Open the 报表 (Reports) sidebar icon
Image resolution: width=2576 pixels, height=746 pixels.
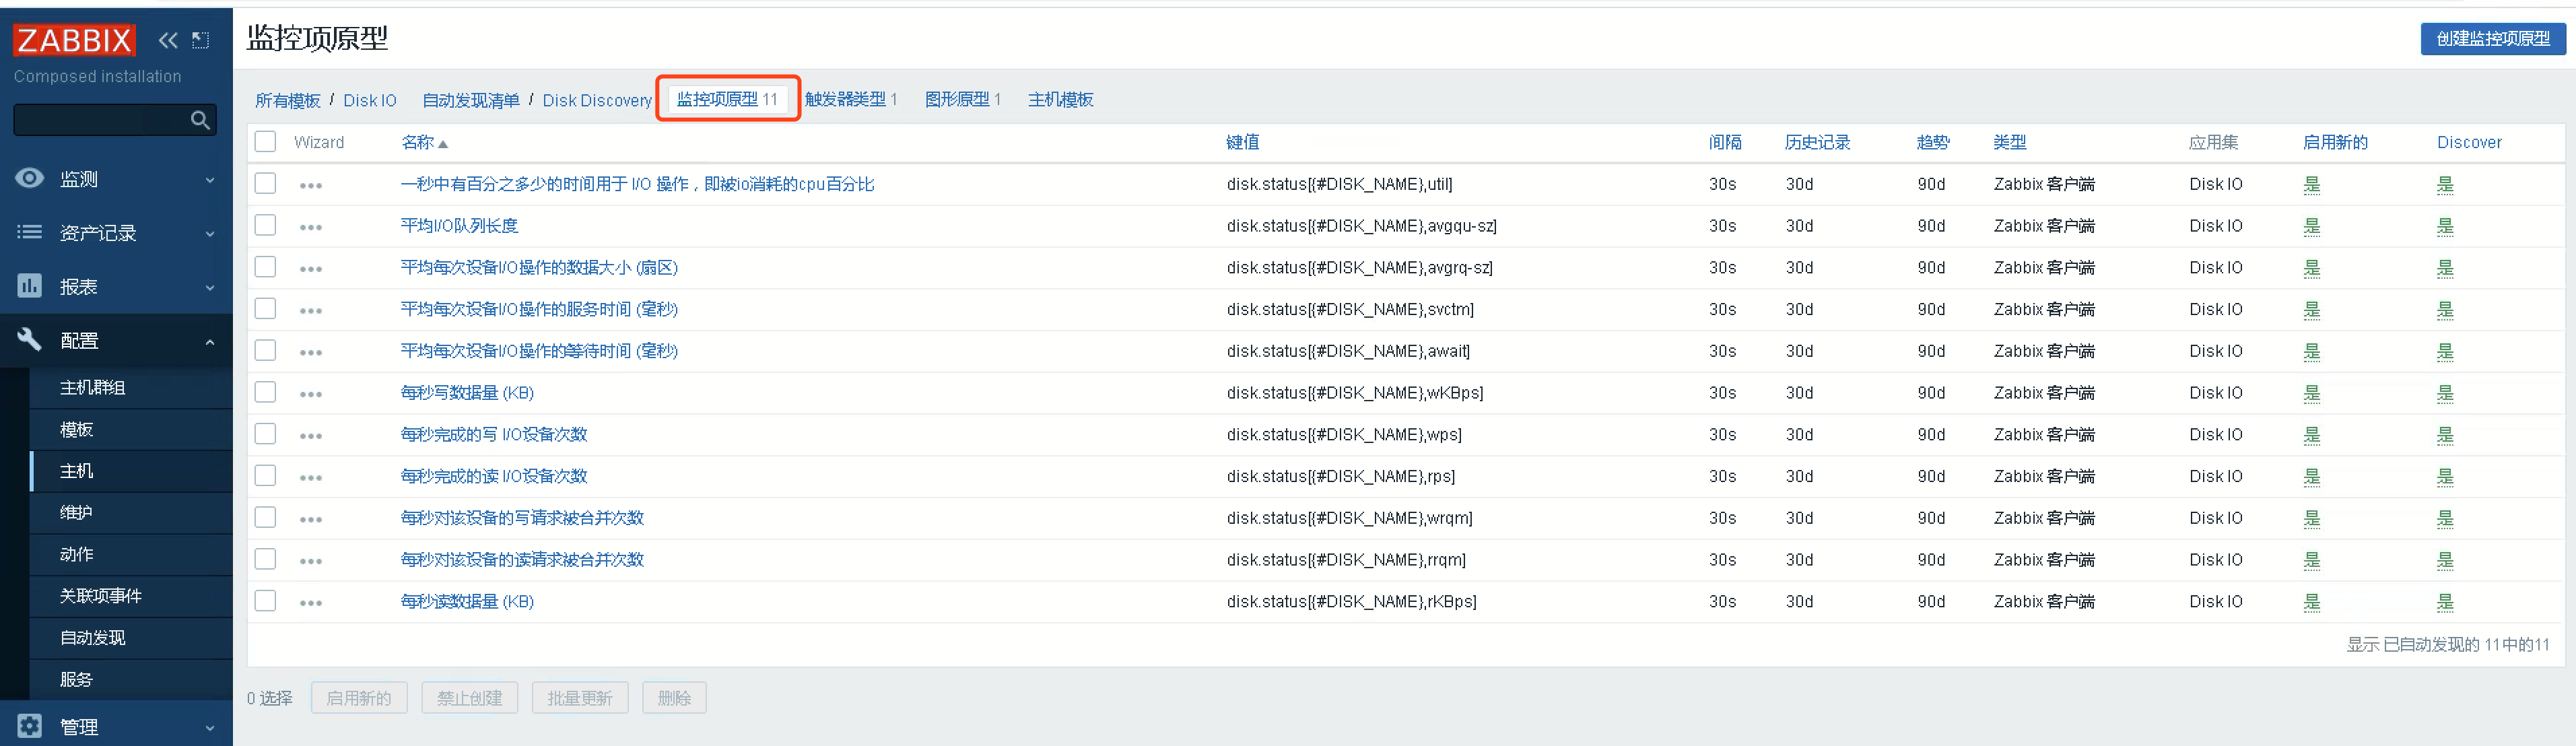(x=29, y=286)
